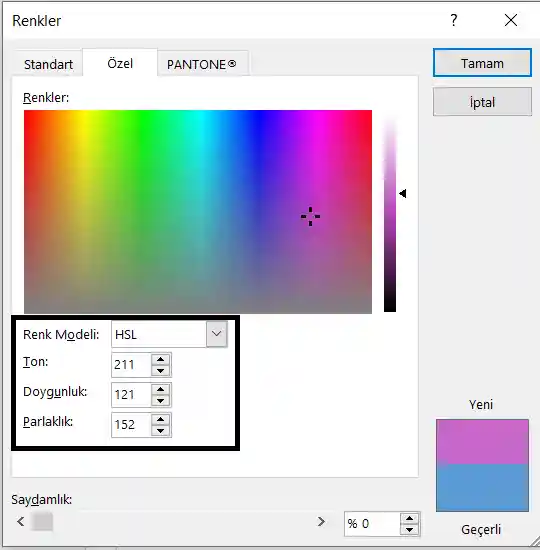Decrease Parlaklık with down arrow
The height and width of the screenshot is (550, 540).
(161, 431)
